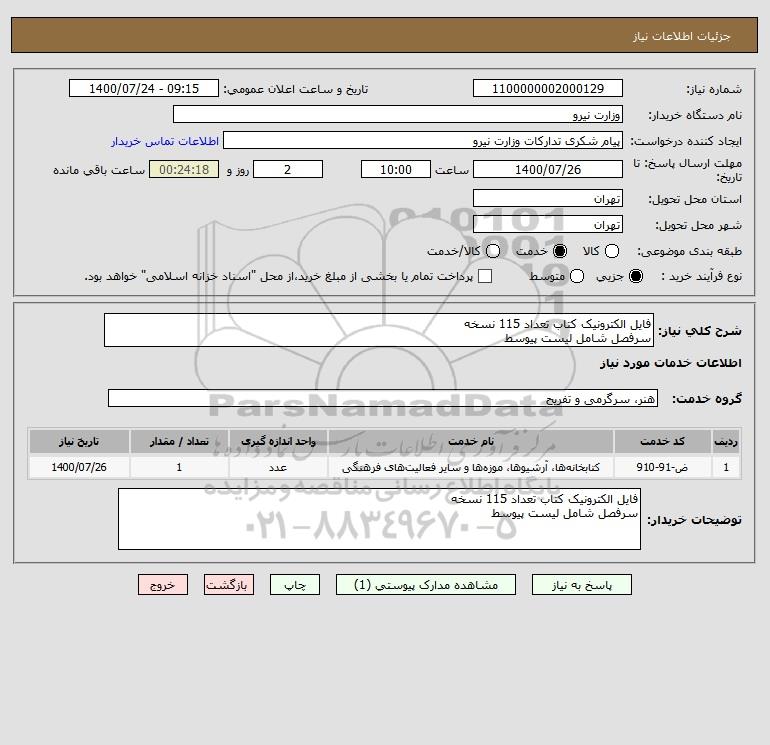This screenshot has width=770, height=745.
Task: Open the اطلاعات تماس خریدار link
Action: pyautogui.click(x=165, y=141)
